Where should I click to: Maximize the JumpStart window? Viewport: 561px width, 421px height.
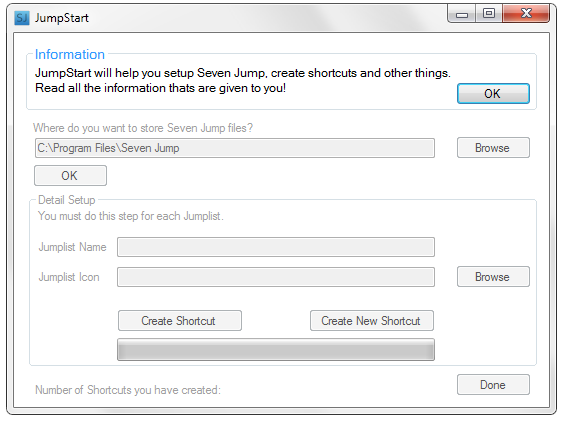(x=489, y=14)
